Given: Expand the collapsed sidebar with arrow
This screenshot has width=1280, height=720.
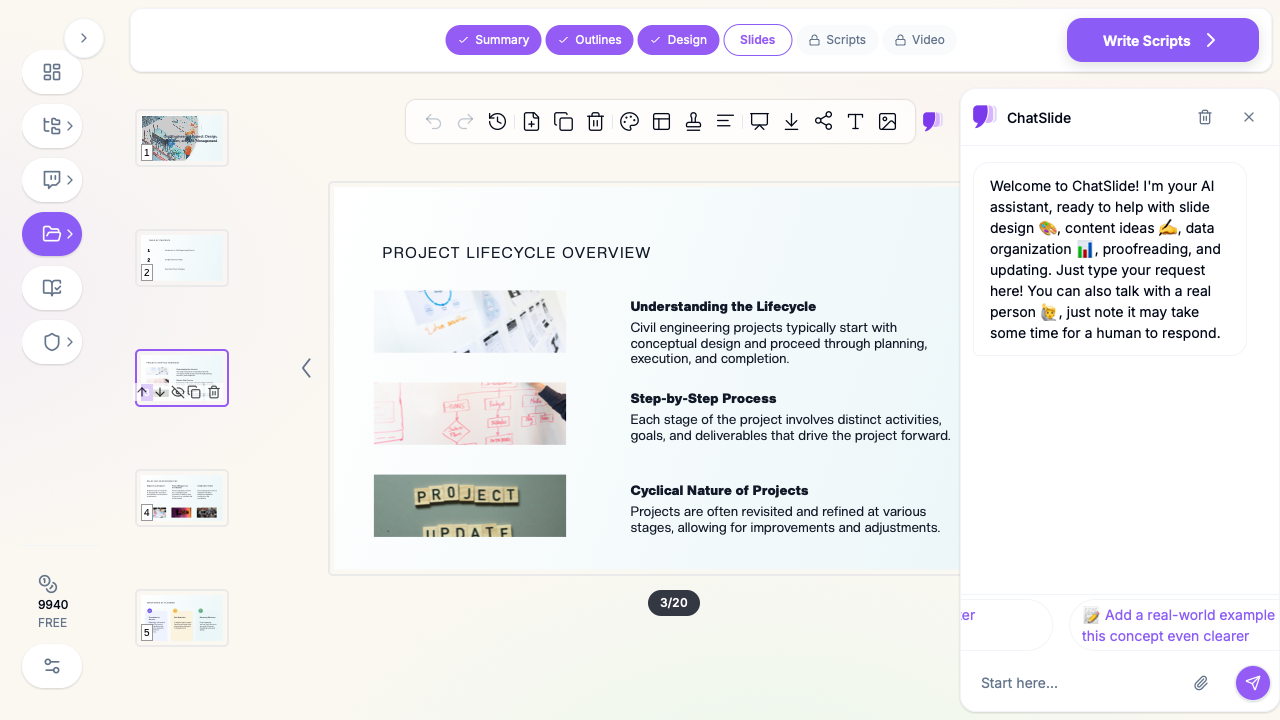Looking at the screenshot, I should point(84,38).
